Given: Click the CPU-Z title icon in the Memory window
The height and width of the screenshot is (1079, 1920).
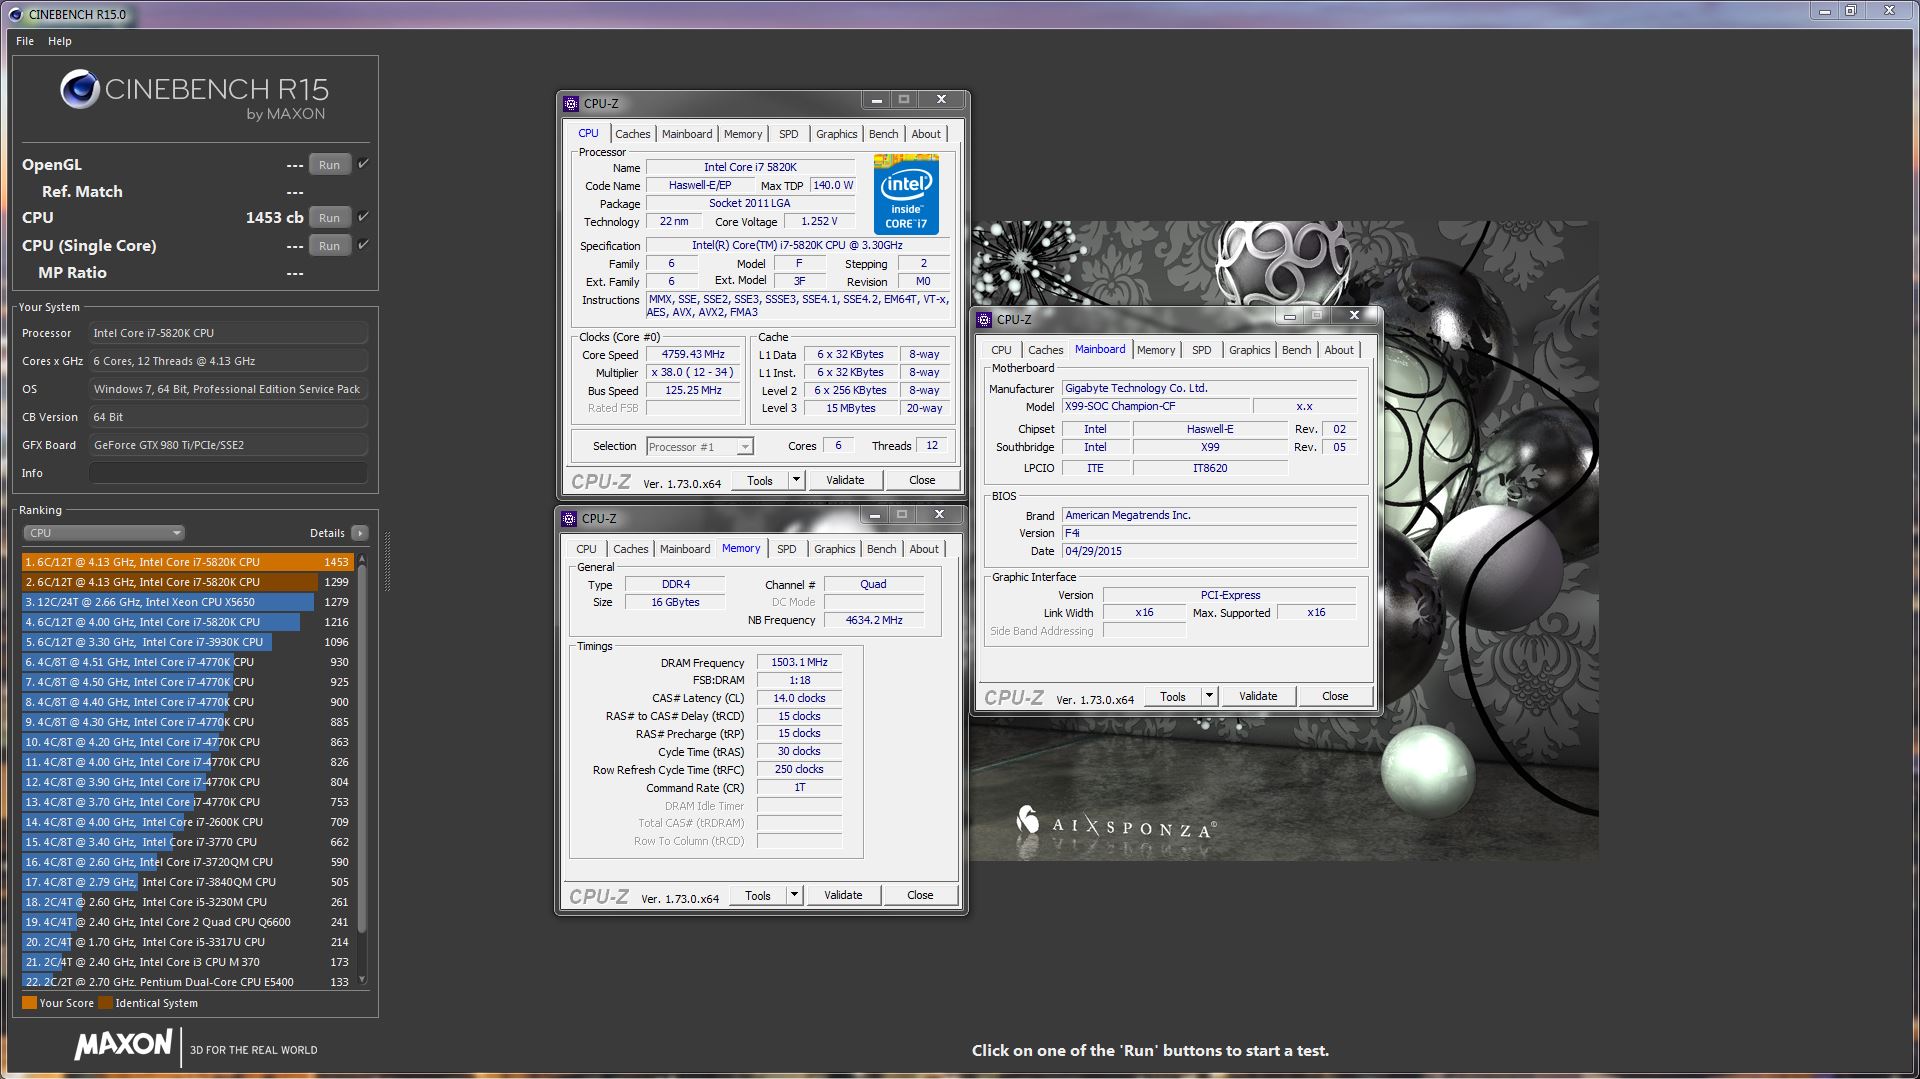Looking at the screenshot, I should pyautogui.click(x=569, y=518).
